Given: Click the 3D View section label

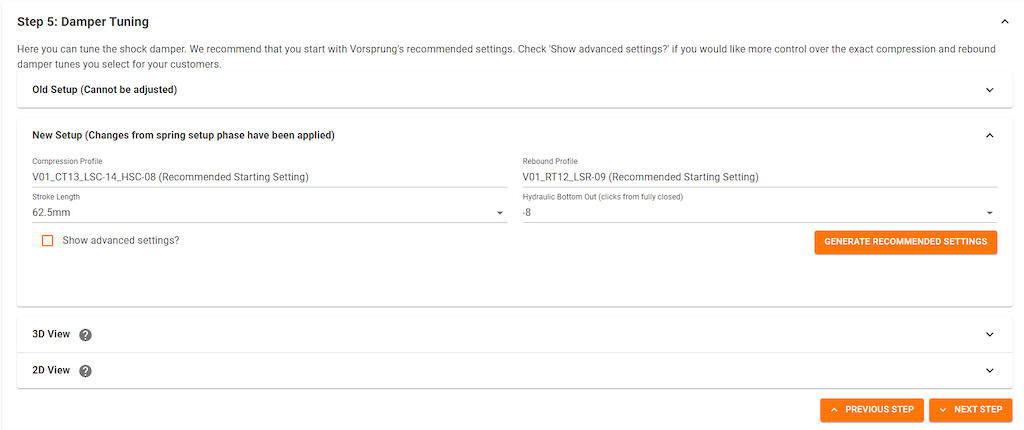Looking at the screenshot, I should [x=51, y=334].
